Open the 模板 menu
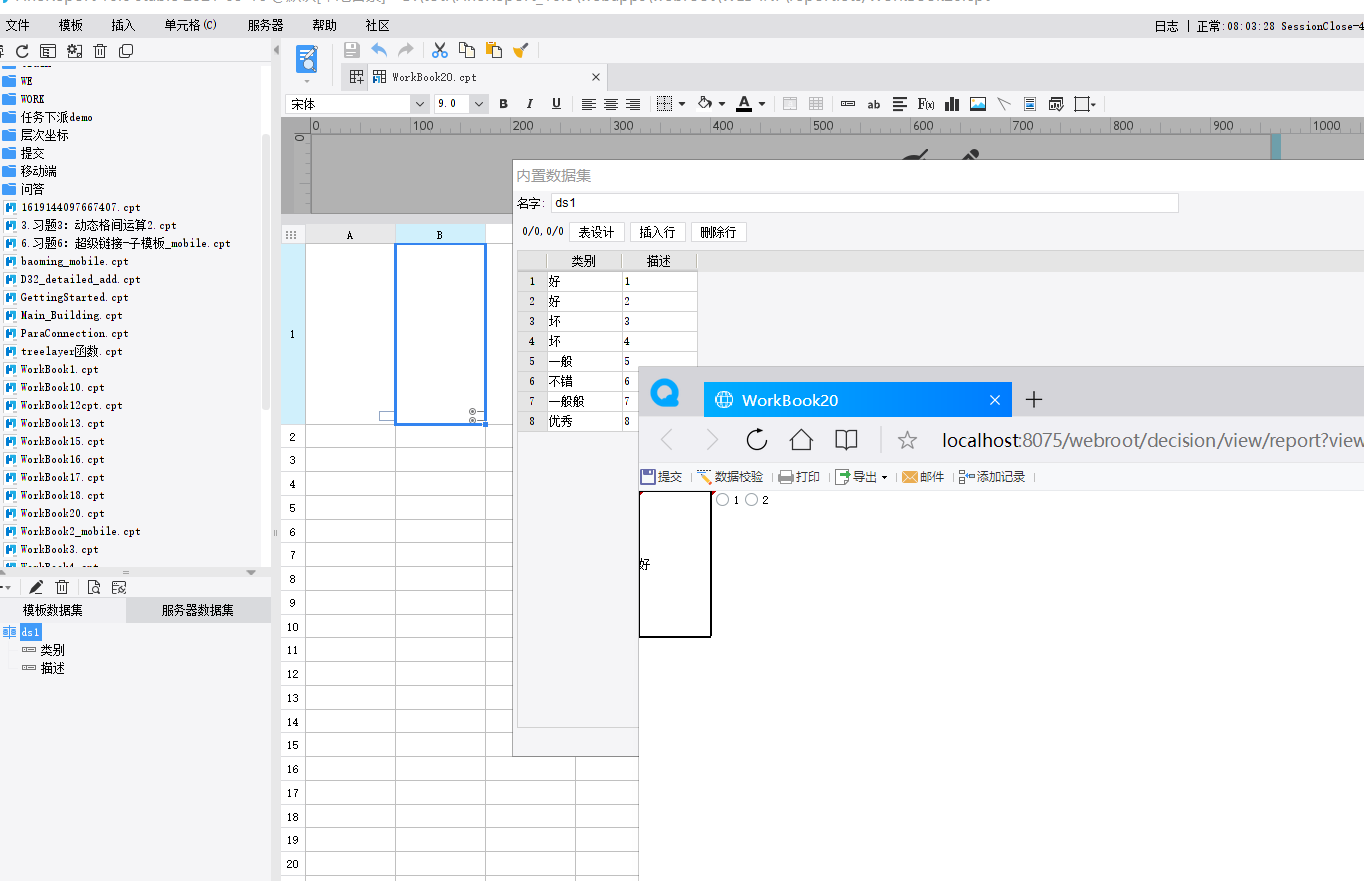The image size is (1364, 881). [71, 26]
